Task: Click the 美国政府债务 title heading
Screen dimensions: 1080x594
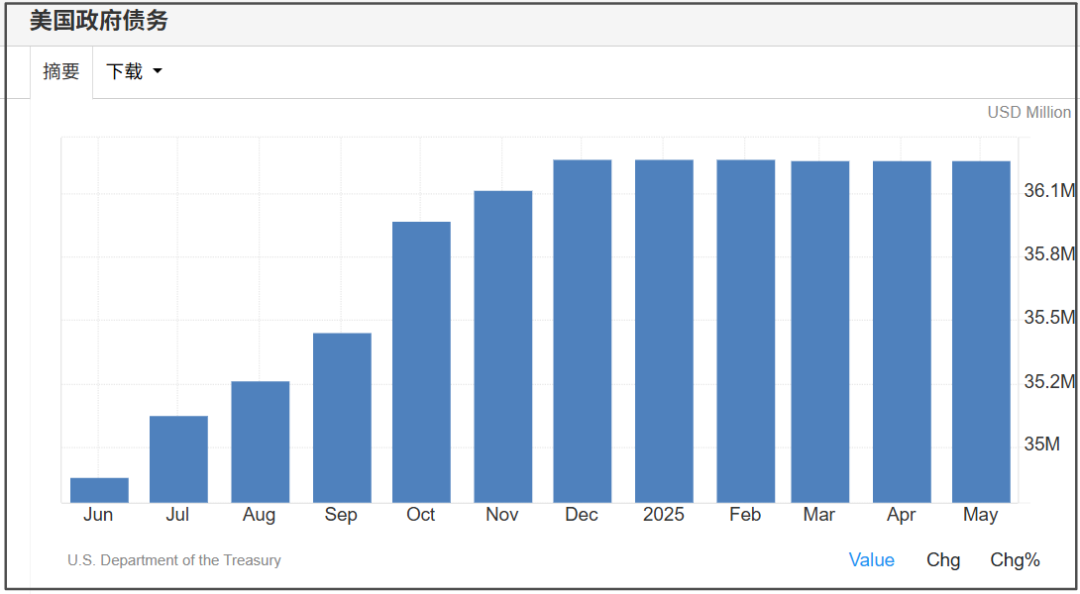Action: pyautogui.click(x=98, y=21)
